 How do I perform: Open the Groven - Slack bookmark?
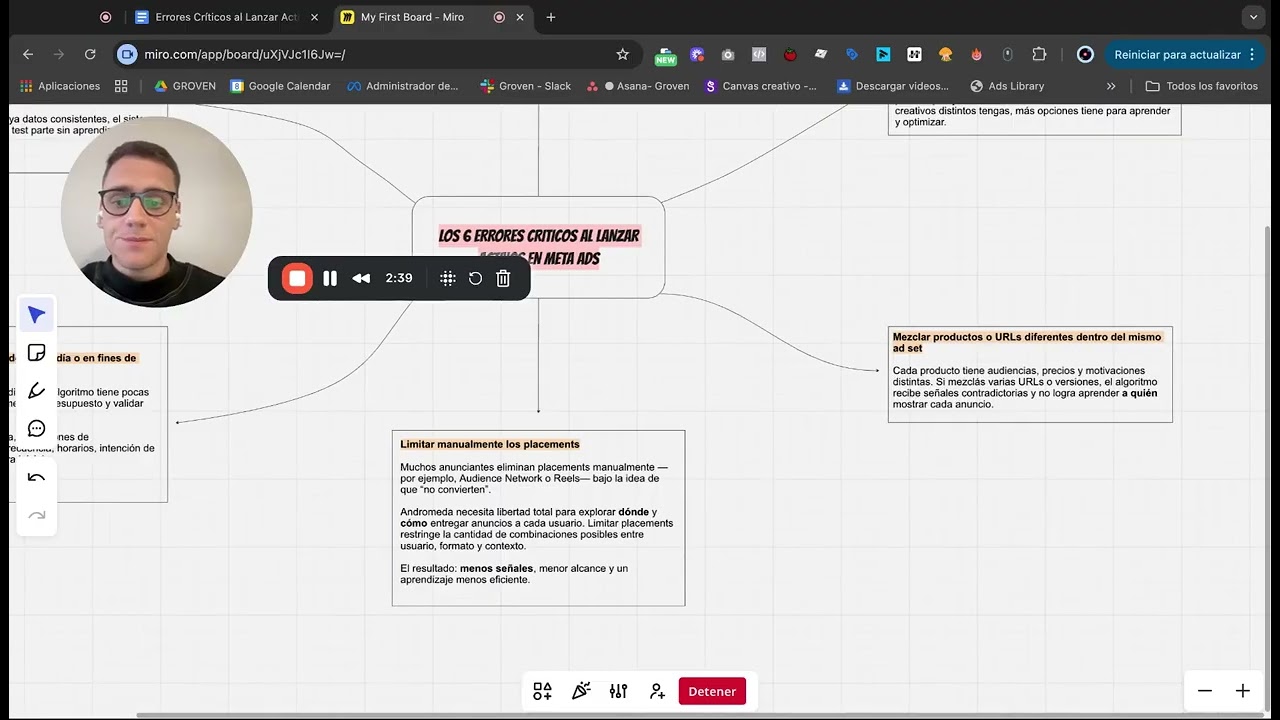point(525,86)
